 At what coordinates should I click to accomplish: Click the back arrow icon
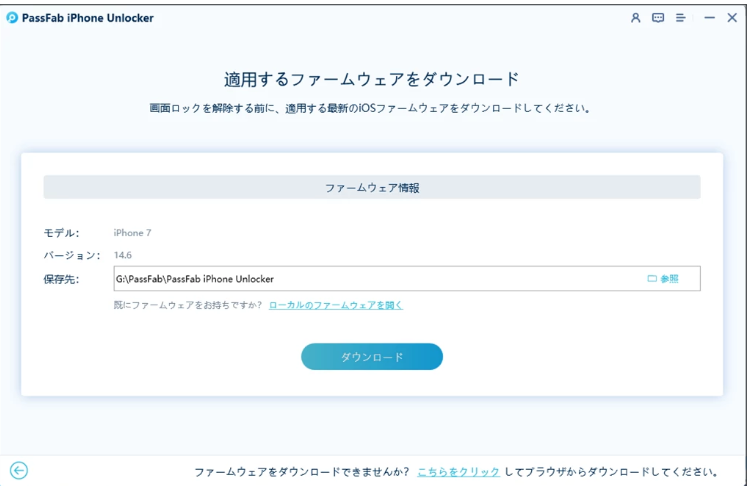point(19,471)
